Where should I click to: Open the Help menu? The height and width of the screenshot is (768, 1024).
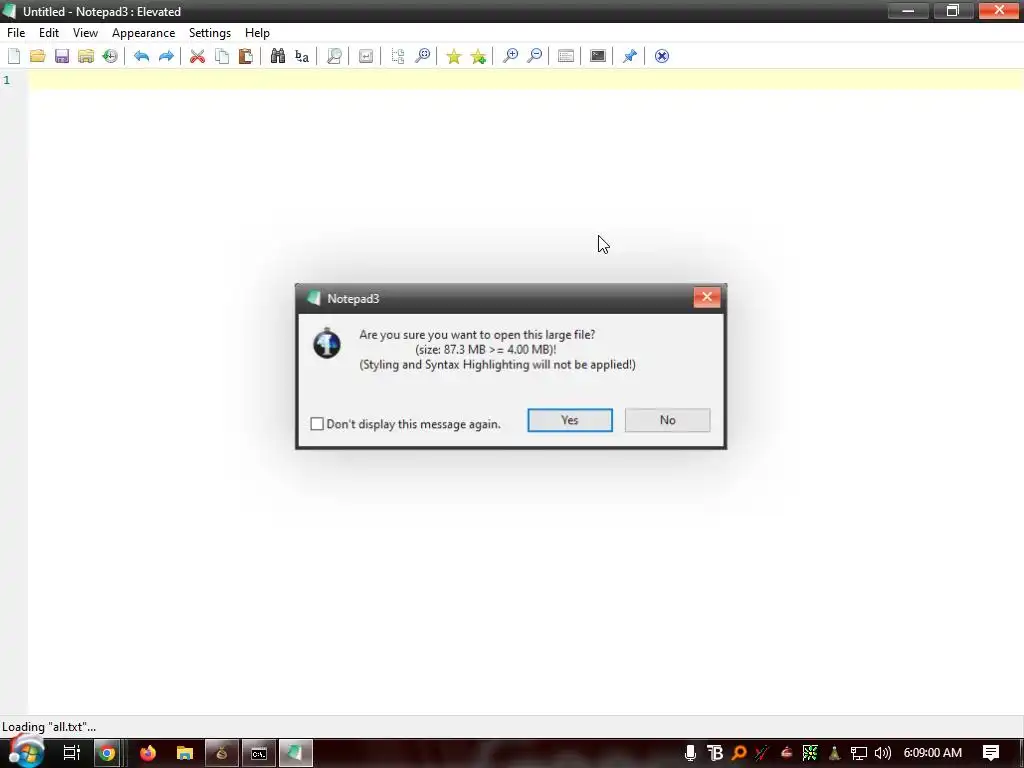(x=257, y=33)
